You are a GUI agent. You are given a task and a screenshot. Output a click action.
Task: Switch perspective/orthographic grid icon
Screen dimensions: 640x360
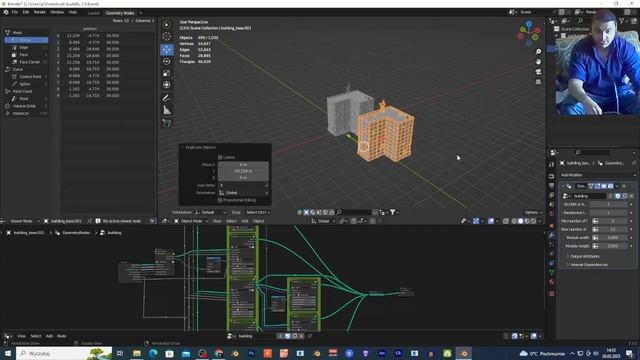[538, 82]
